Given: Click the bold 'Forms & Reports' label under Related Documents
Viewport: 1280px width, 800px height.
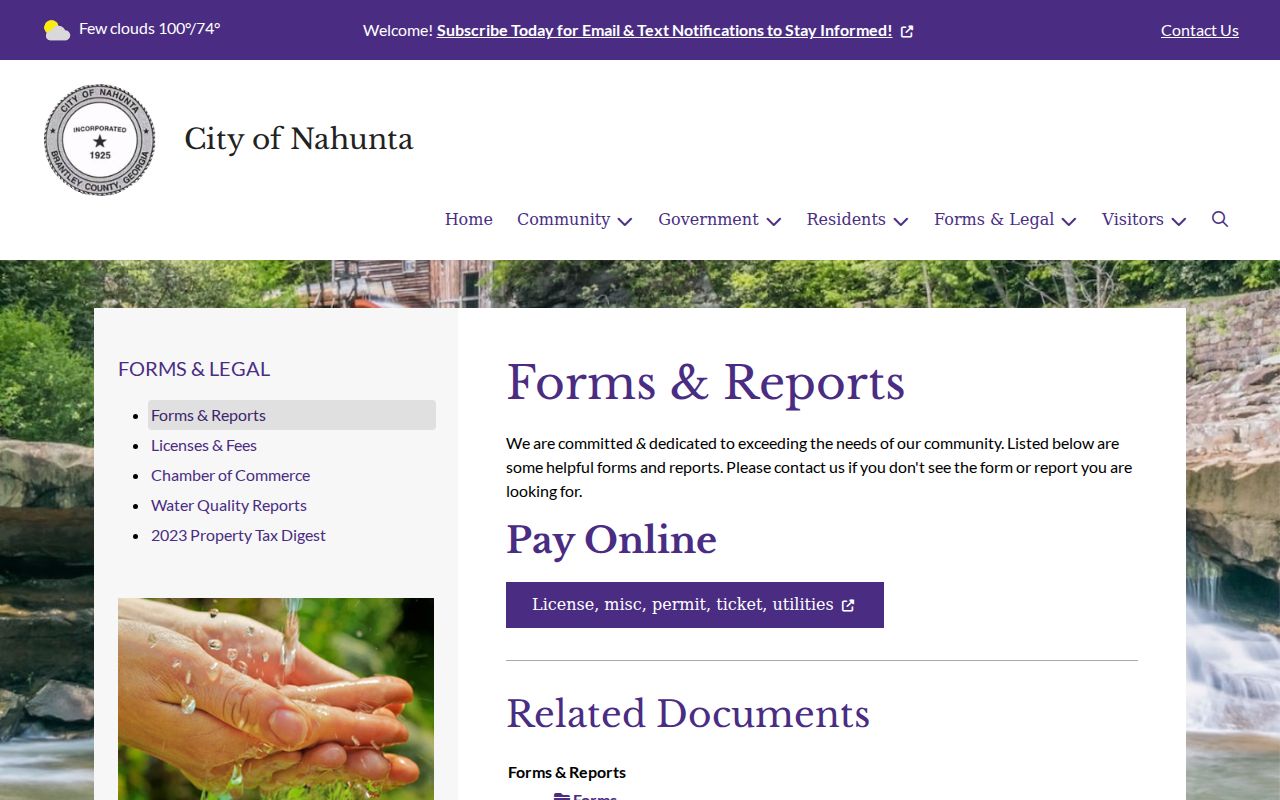Looking at the screenshot, I should click(x=567, y=772).
